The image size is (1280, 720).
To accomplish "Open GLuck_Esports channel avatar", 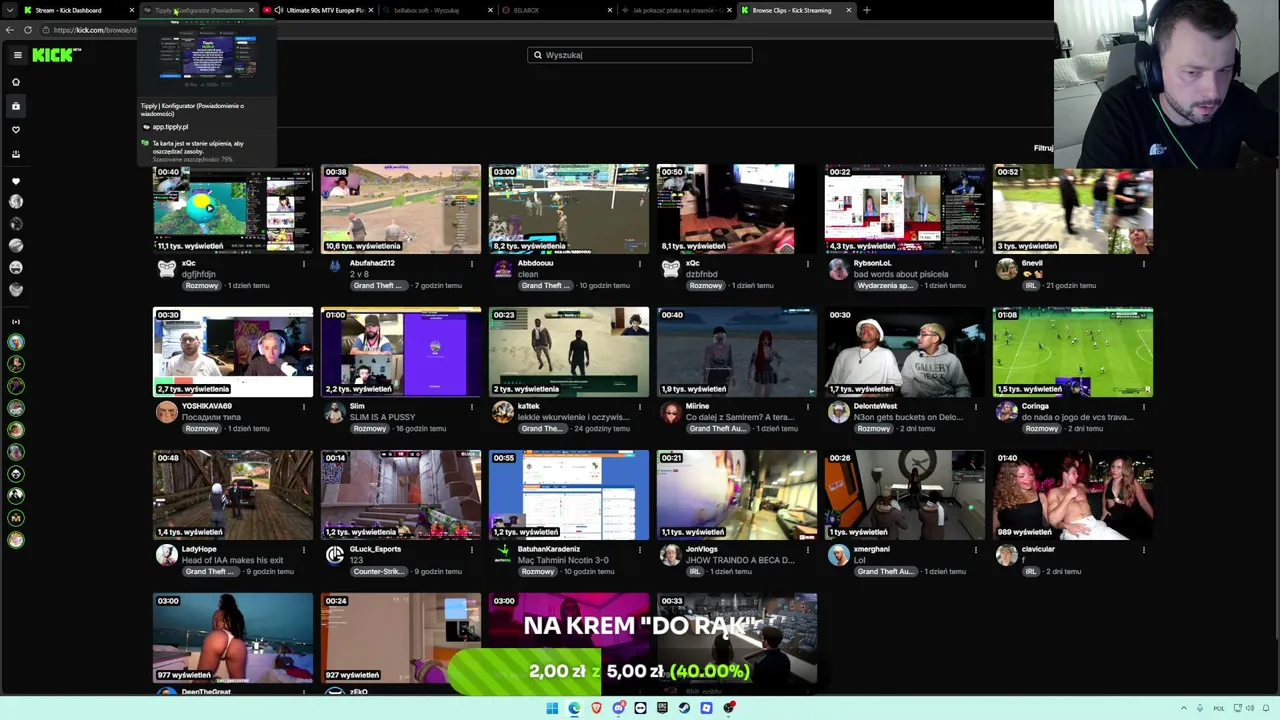I will point(335,555).
